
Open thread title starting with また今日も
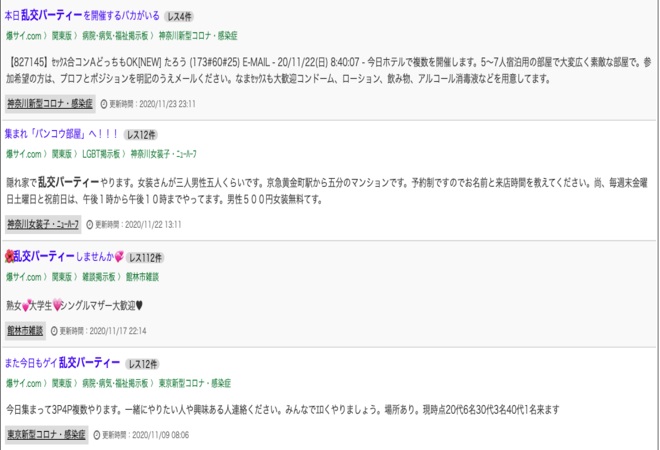(62, 363)
